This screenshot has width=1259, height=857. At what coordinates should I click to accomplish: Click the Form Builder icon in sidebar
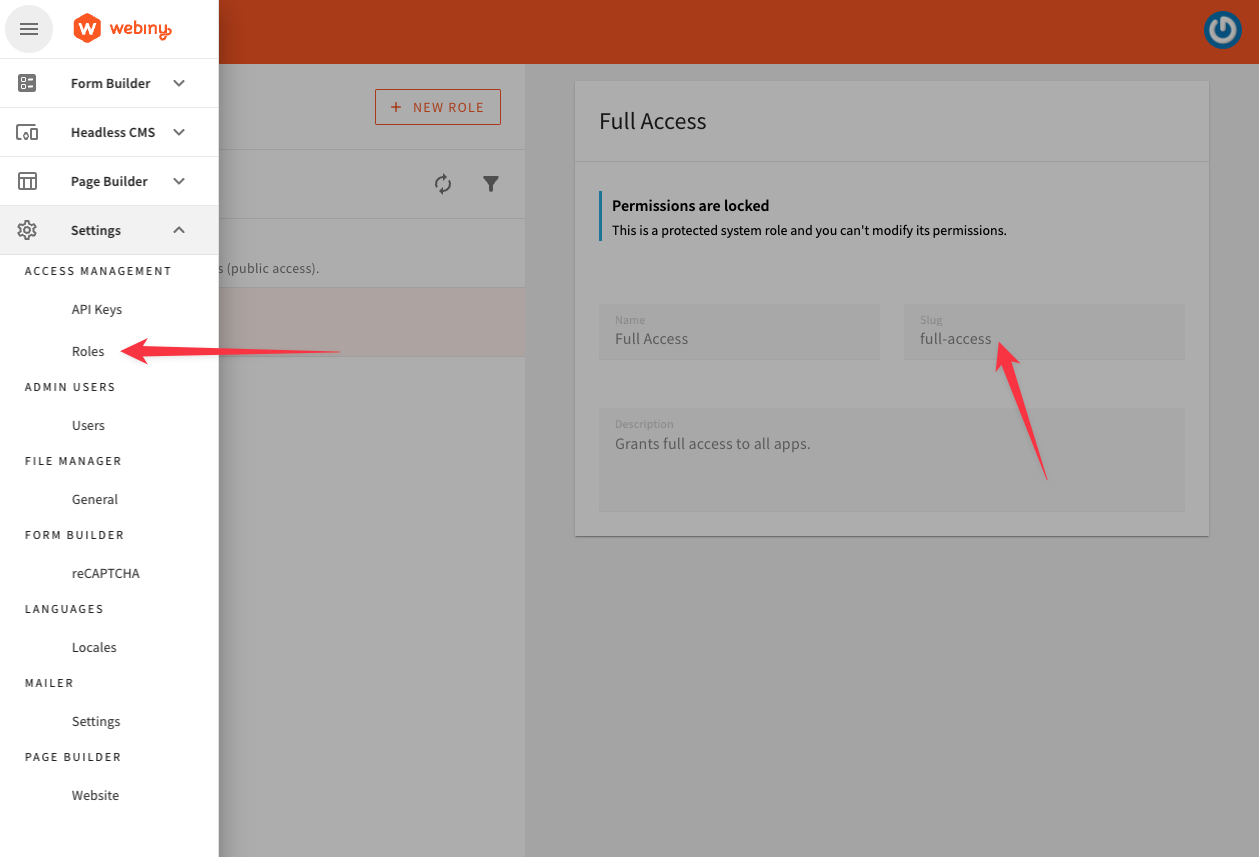click(x=28, y=83)
